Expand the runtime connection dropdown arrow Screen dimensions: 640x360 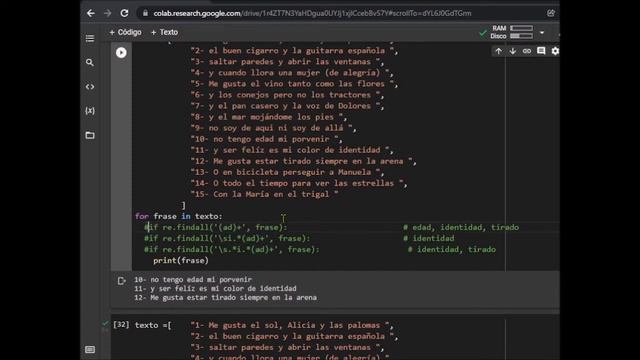pos(542,32)
